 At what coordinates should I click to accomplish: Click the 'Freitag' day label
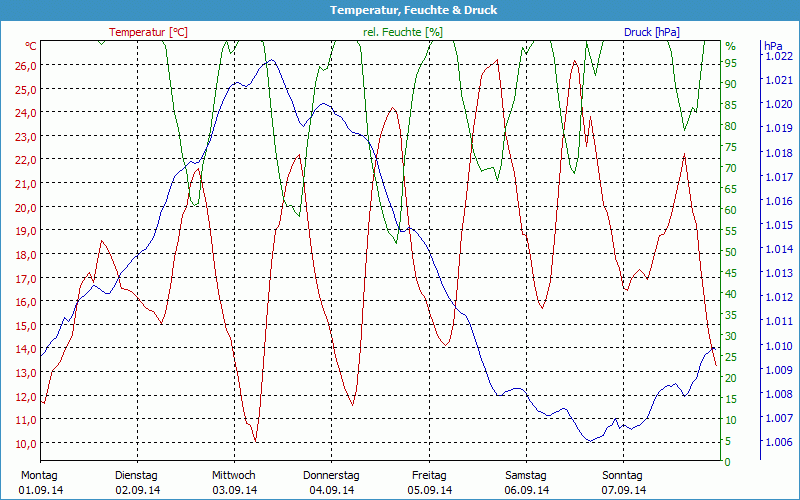click(x=429, y=476)
